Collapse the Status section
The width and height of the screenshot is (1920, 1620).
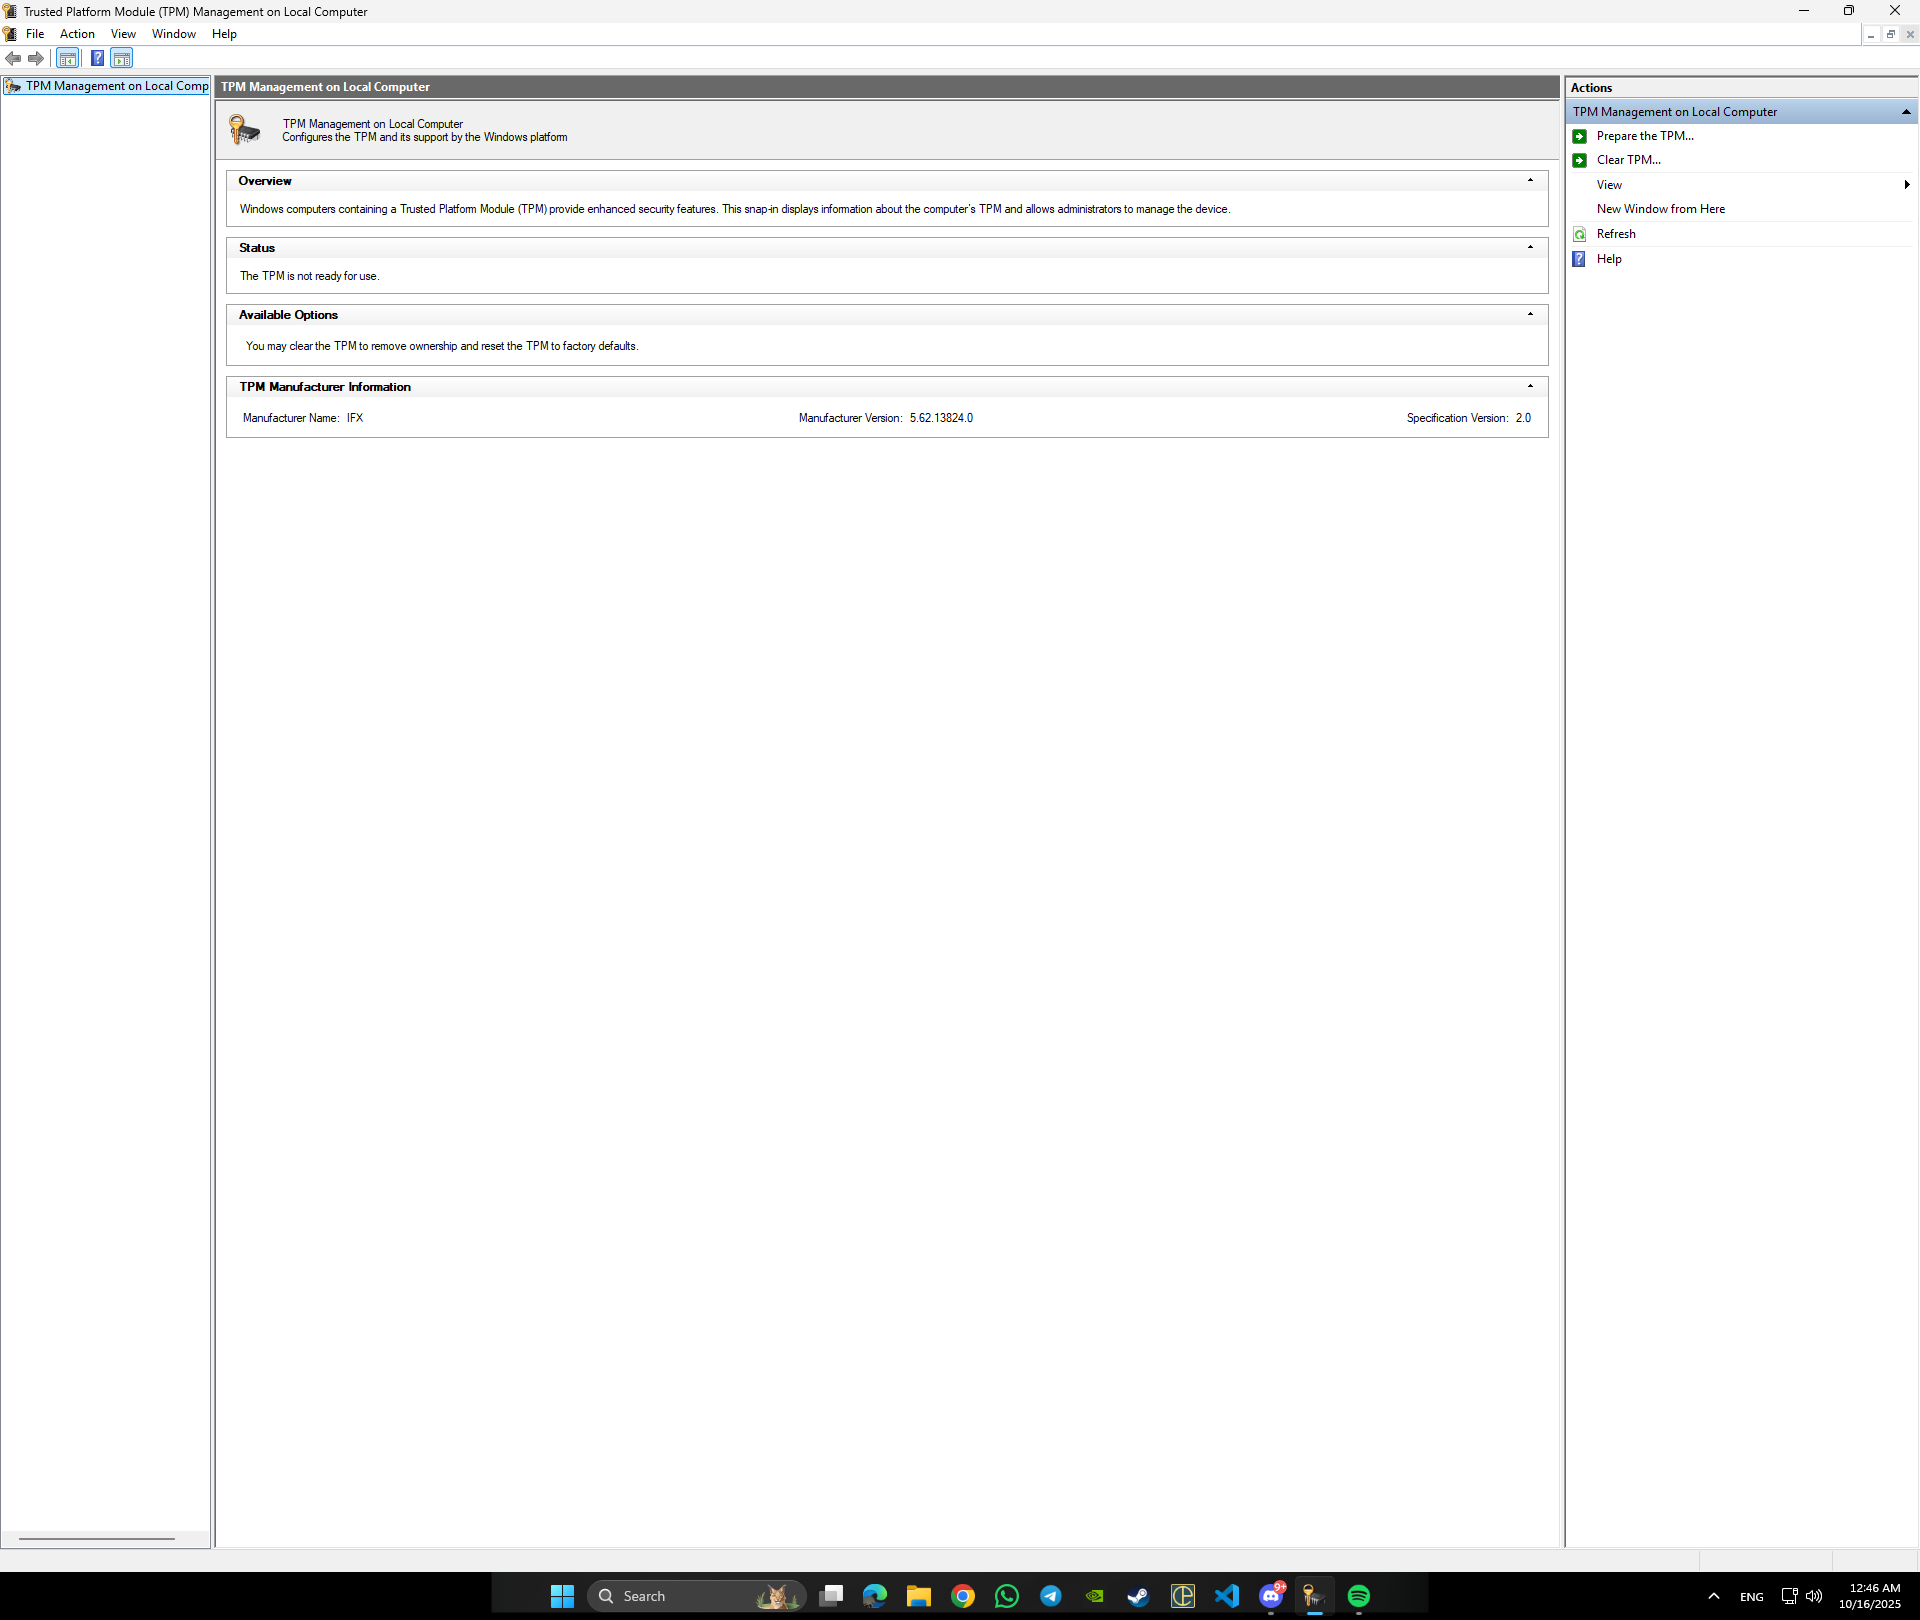pos(1530,248)
